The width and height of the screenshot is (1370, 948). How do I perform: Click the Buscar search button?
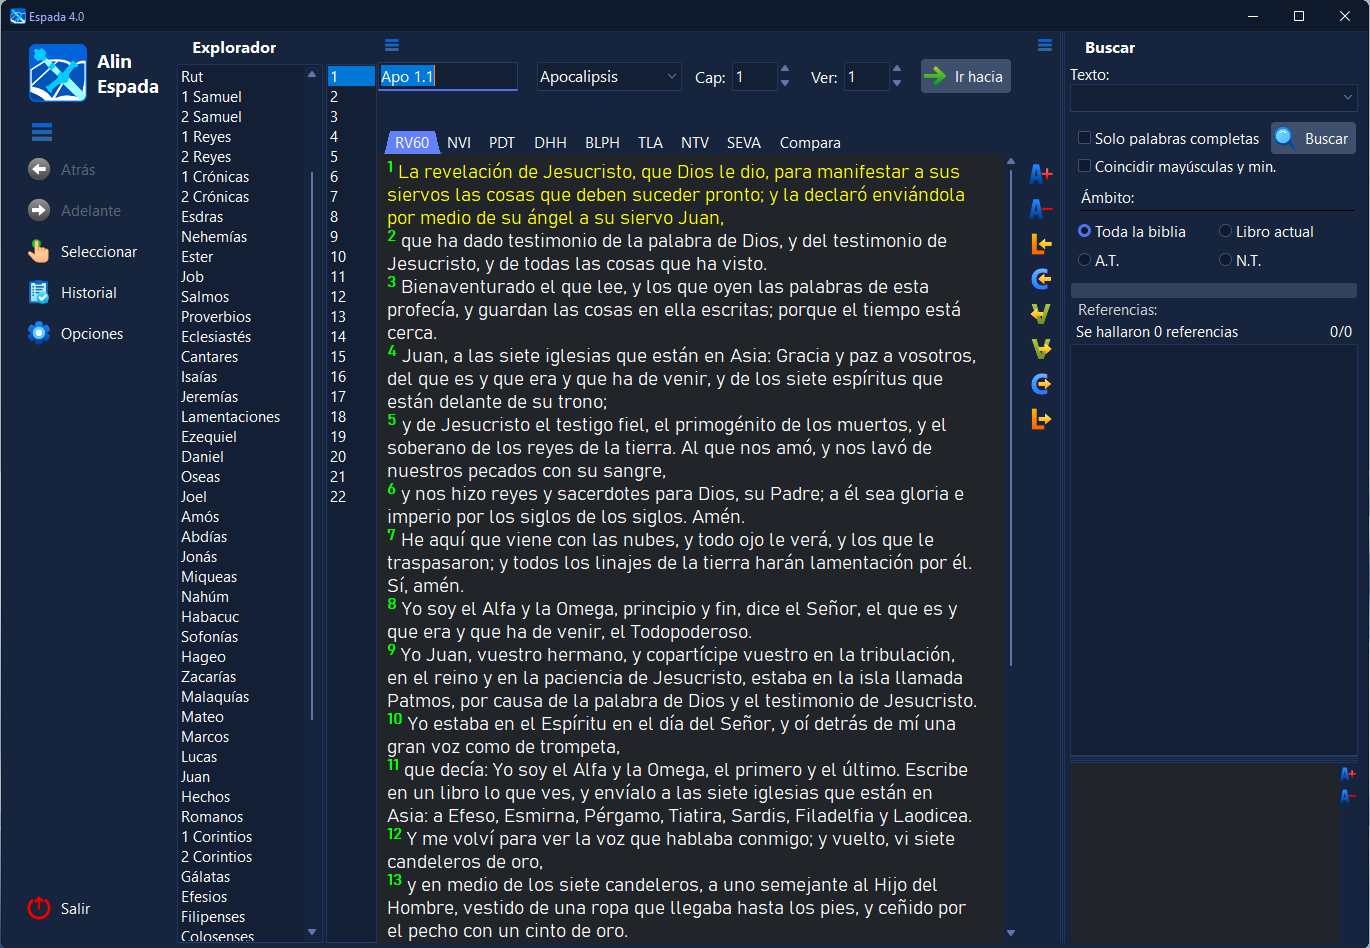(1312, 138)
